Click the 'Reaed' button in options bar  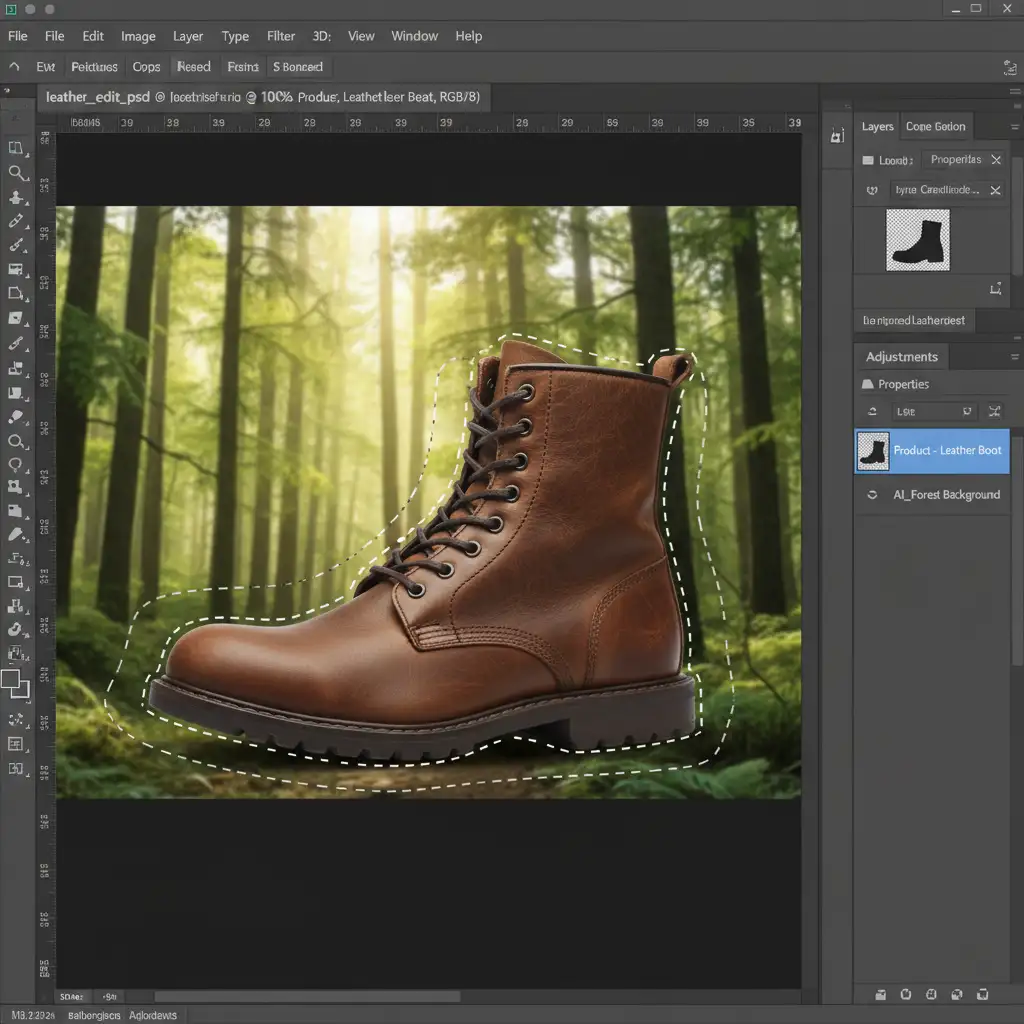(x=193, y=67)
